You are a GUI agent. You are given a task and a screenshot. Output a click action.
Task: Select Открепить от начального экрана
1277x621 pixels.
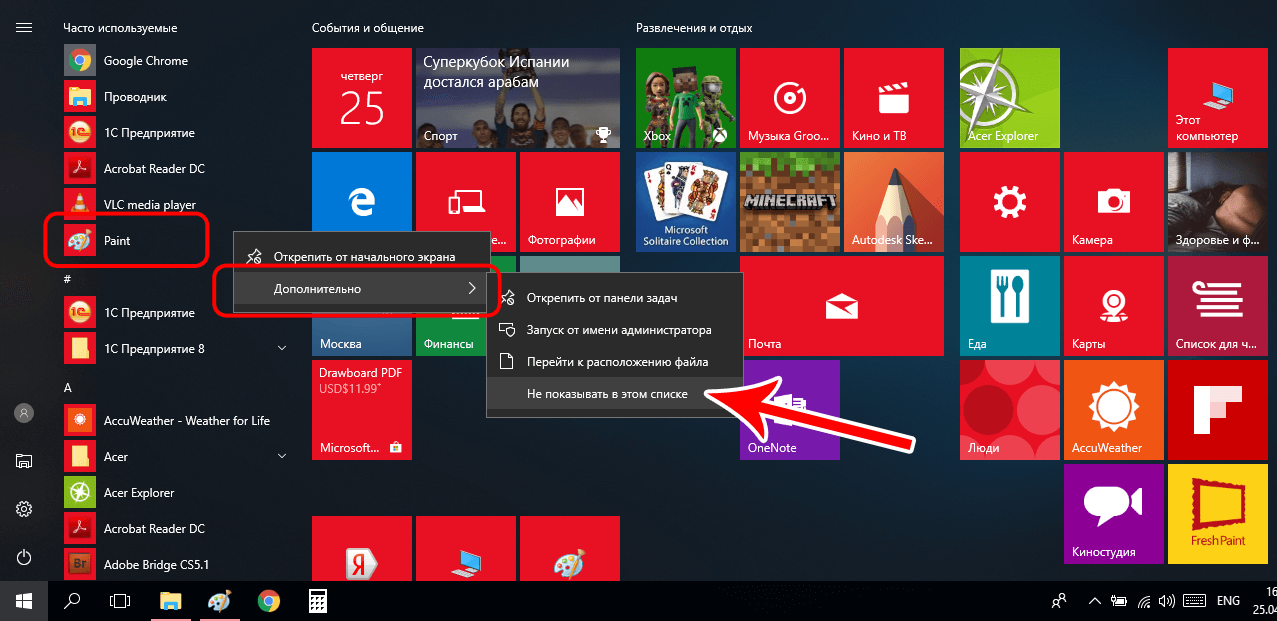click(364, 257)
